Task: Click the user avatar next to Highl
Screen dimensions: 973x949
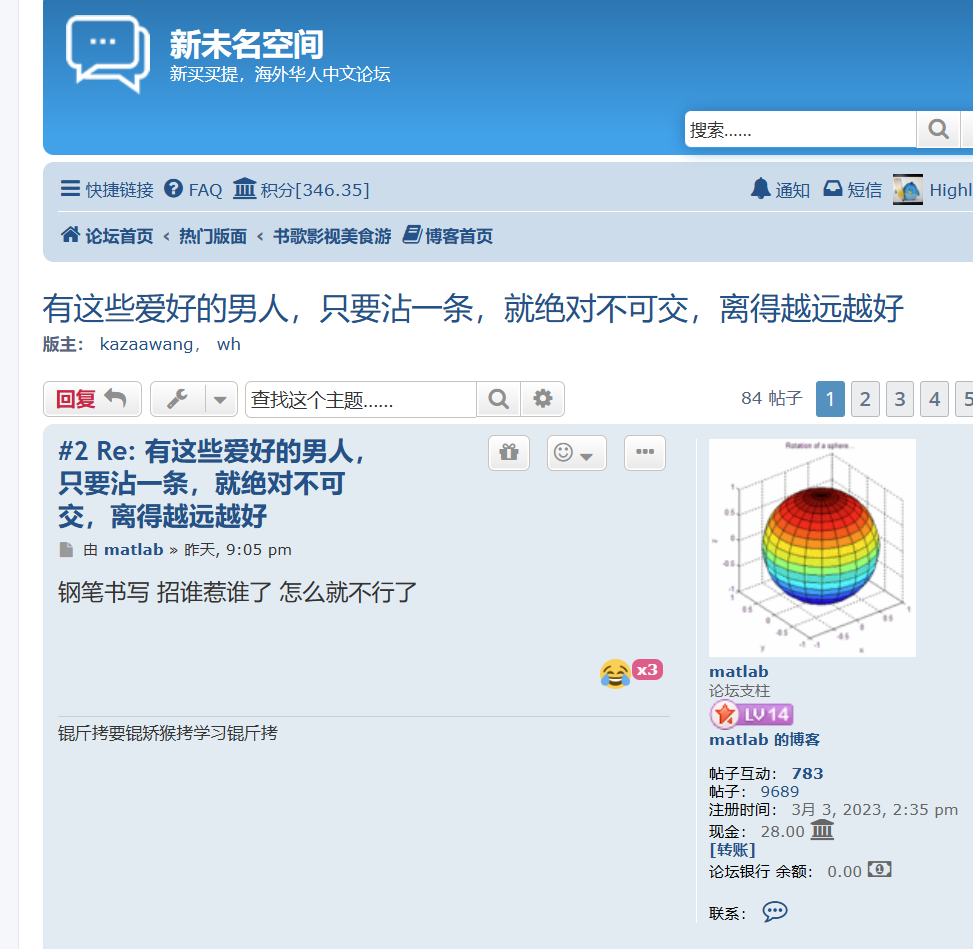Action: (x=908, y=189)
